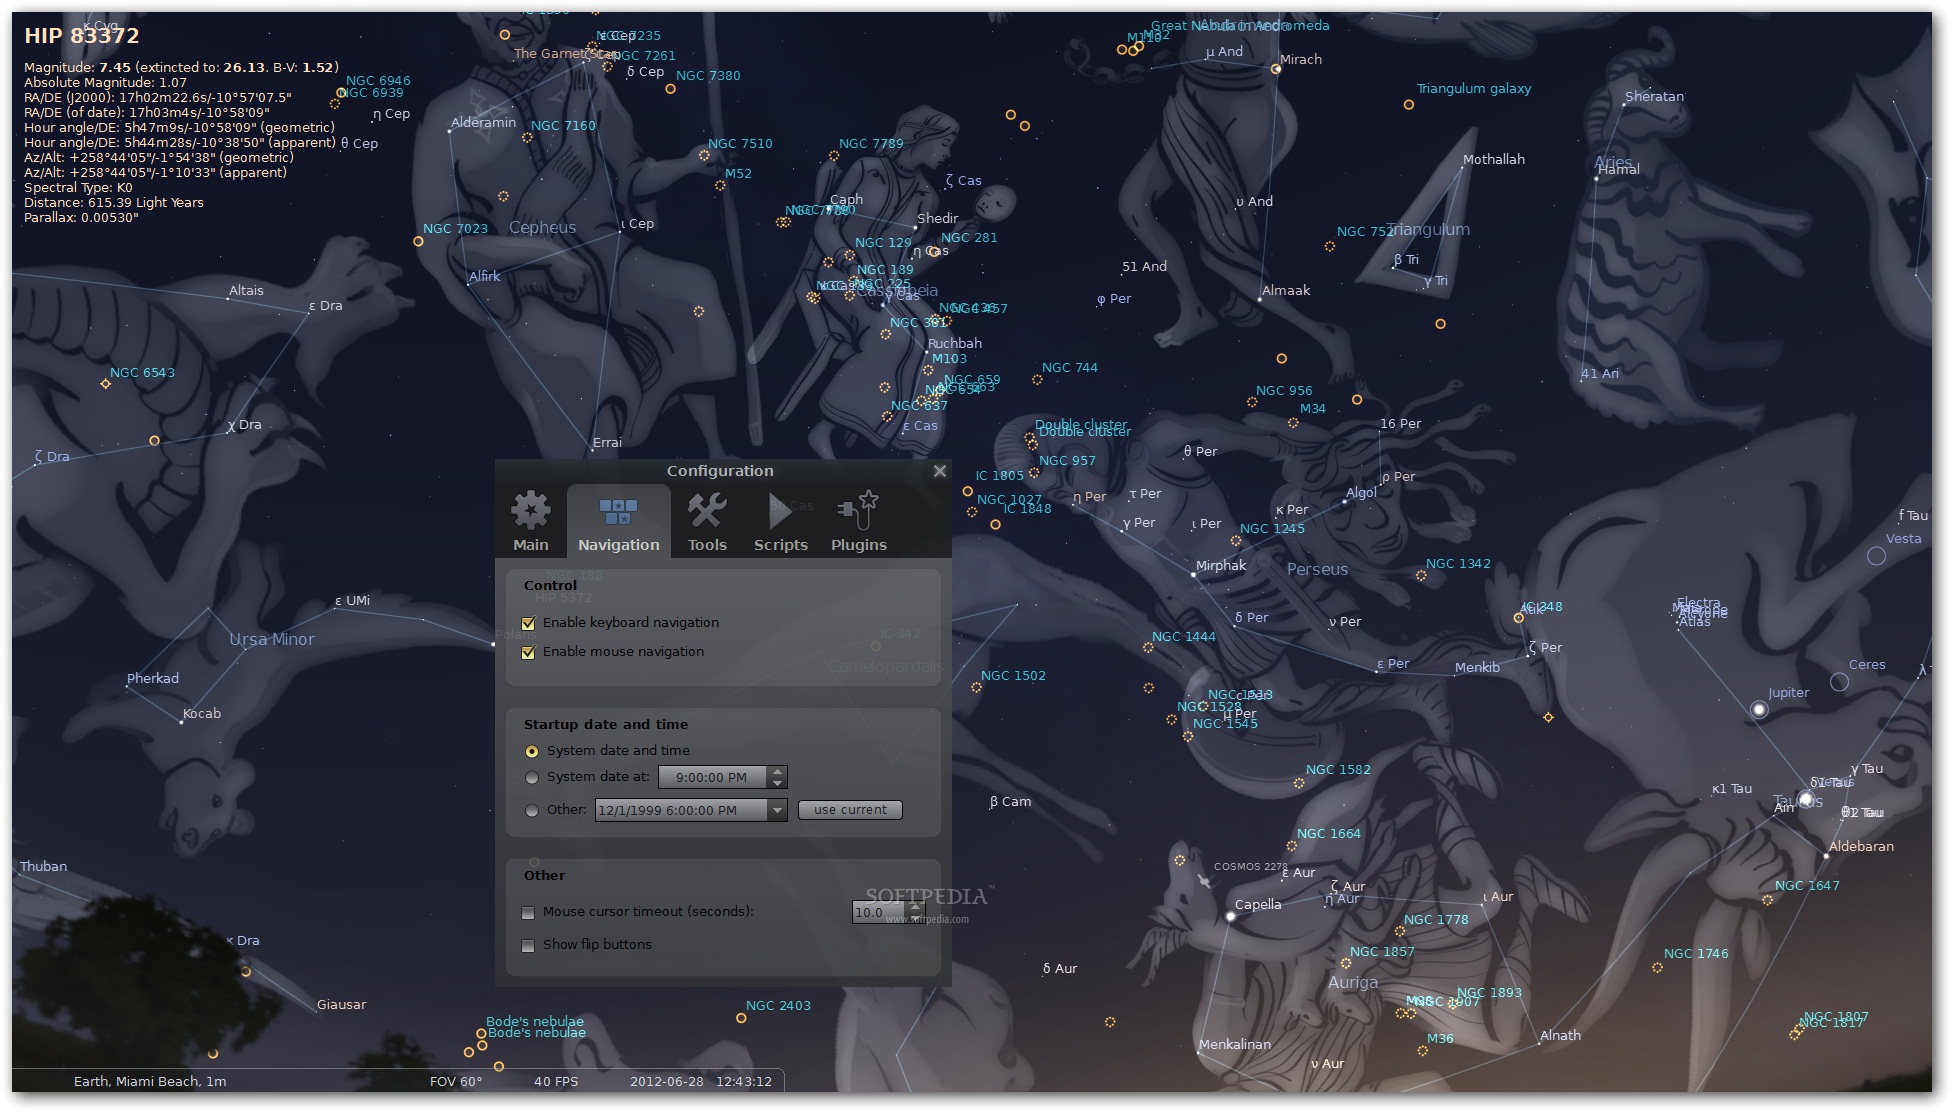Image resolution: width=1952 pixels, height=1112 pixels.
Task: Increase the cursor timeout spinner value
Action: (x=915, y=906)
